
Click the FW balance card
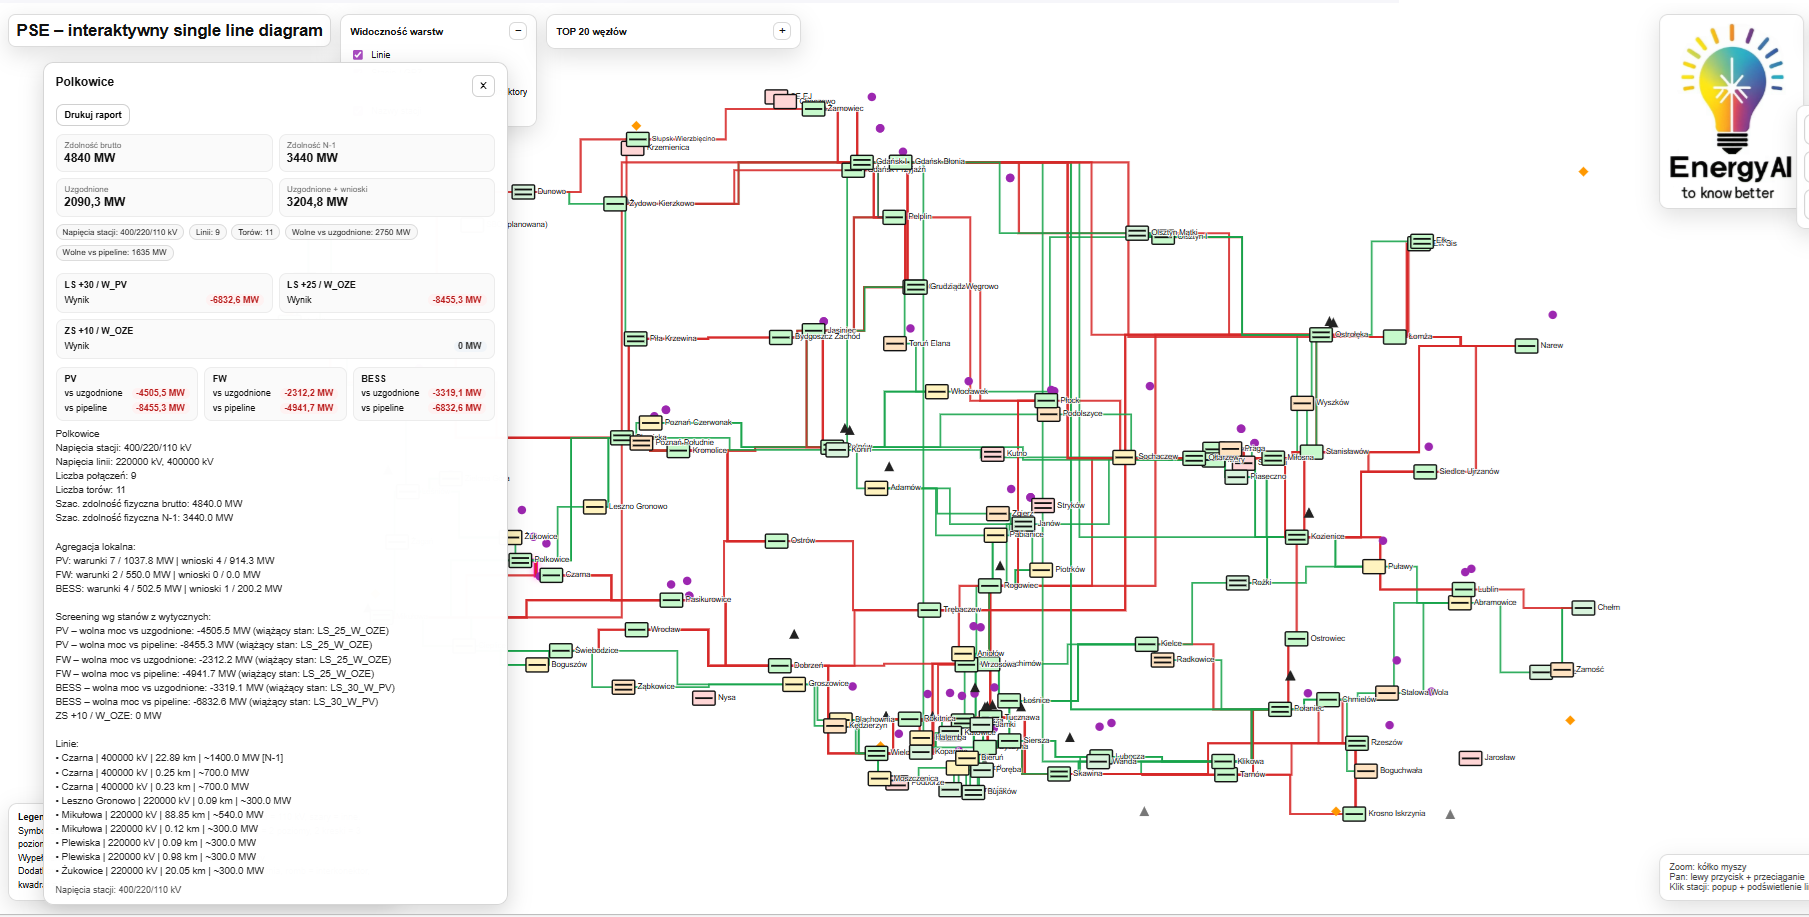(x=274, y=394)
